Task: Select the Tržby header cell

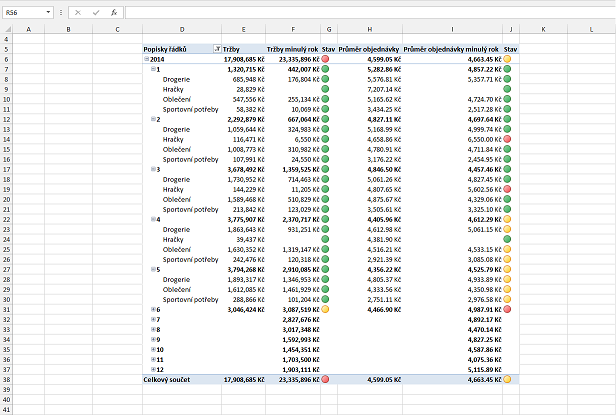Action: coord(244,49)
